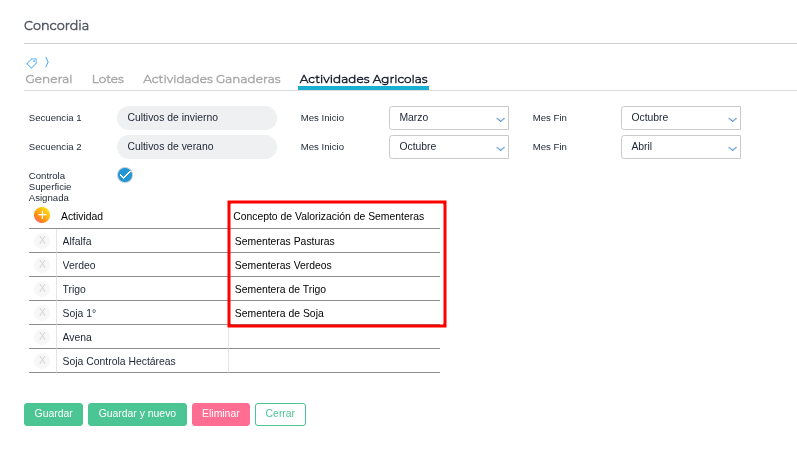Open Secuencia 2 Mes Inicio dropdown (Octubre)
Screen dimensions: 797x459
pos(448,147)
